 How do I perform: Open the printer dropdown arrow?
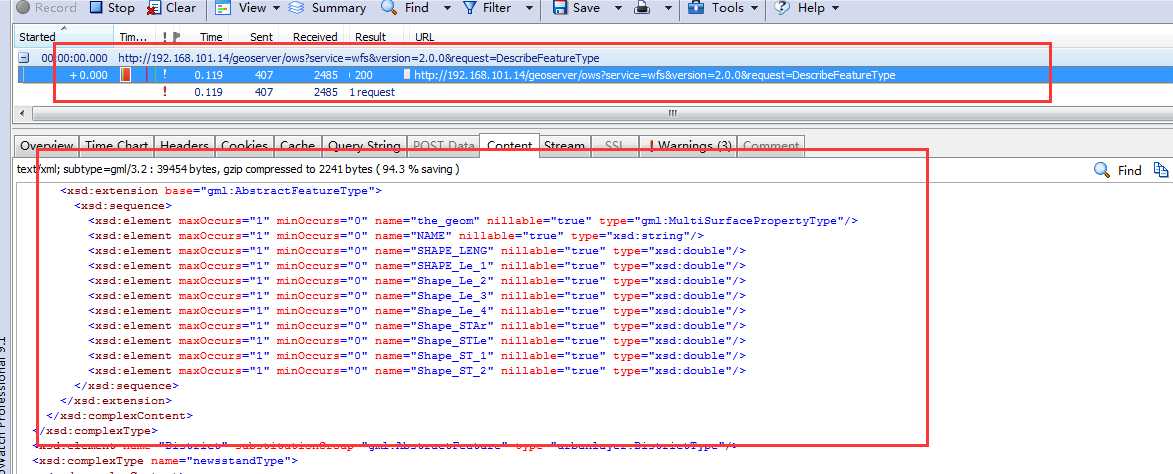pyautogui.click(x=667, y=8)
